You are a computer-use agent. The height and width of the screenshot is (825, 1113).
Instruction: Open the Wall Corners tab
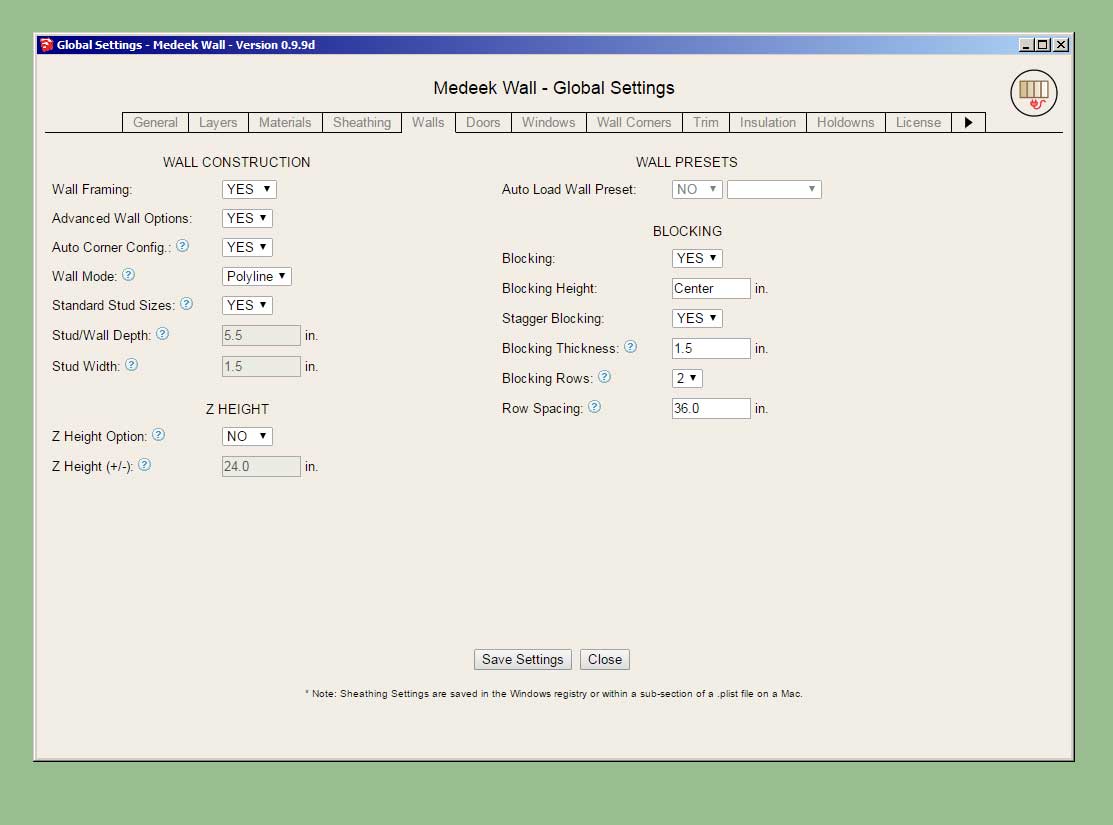click(634, 122)
